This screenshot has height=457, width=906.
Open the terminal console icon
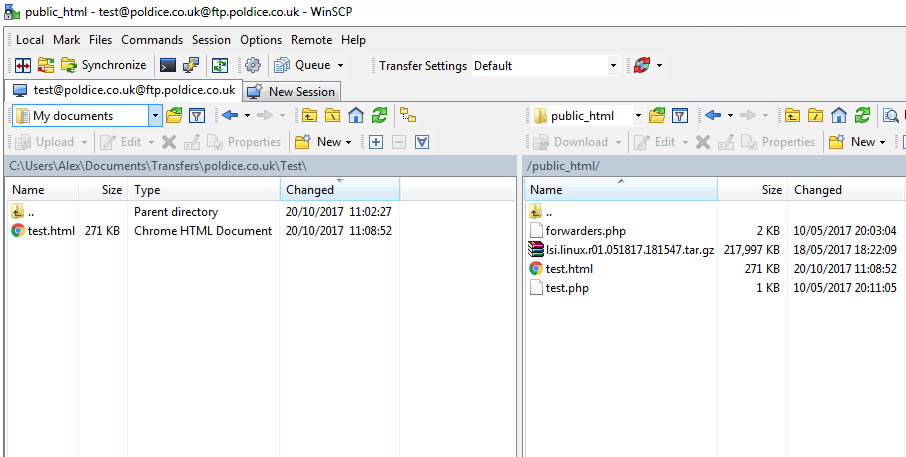point(168,65)
